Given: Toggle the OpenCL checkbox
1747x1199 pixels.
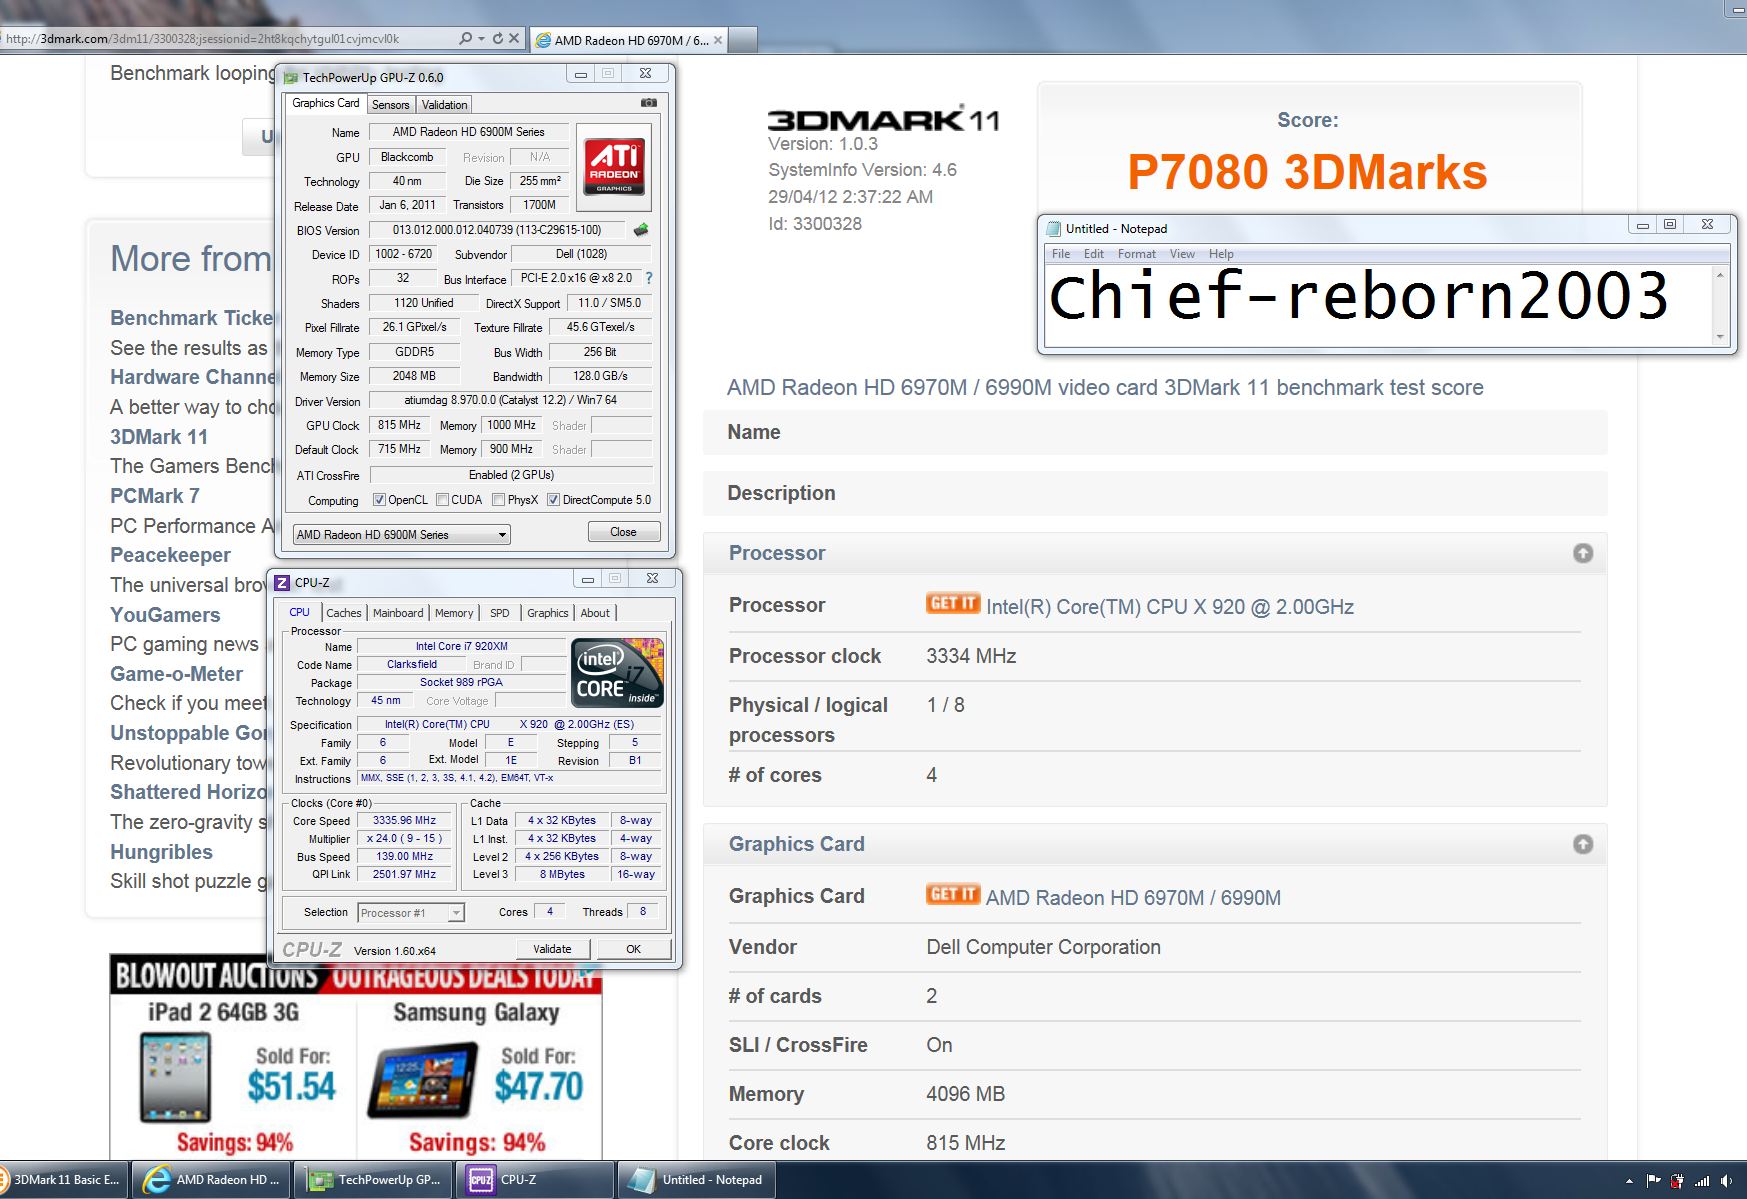Looking at the screenshot, I should [x=379, y=500].
